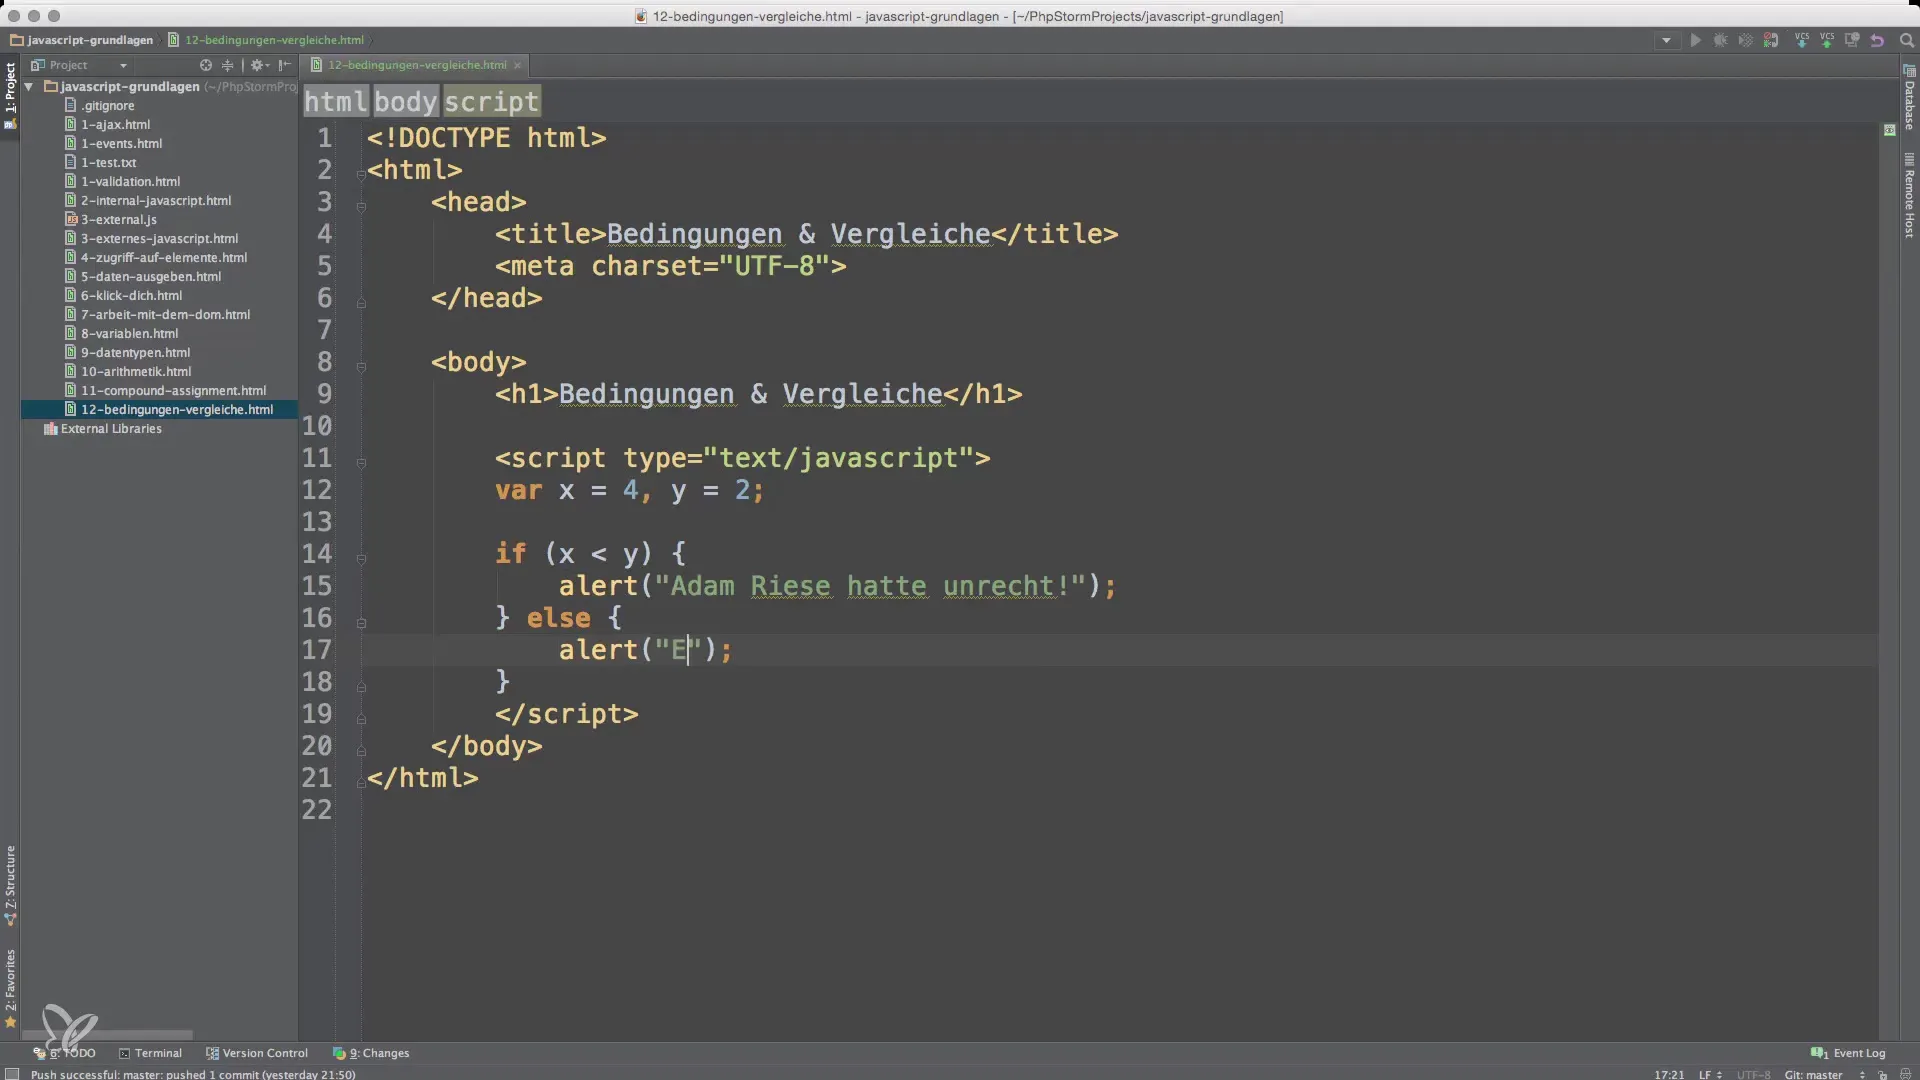Update project via VCS down arrow

coord(1802,41)
